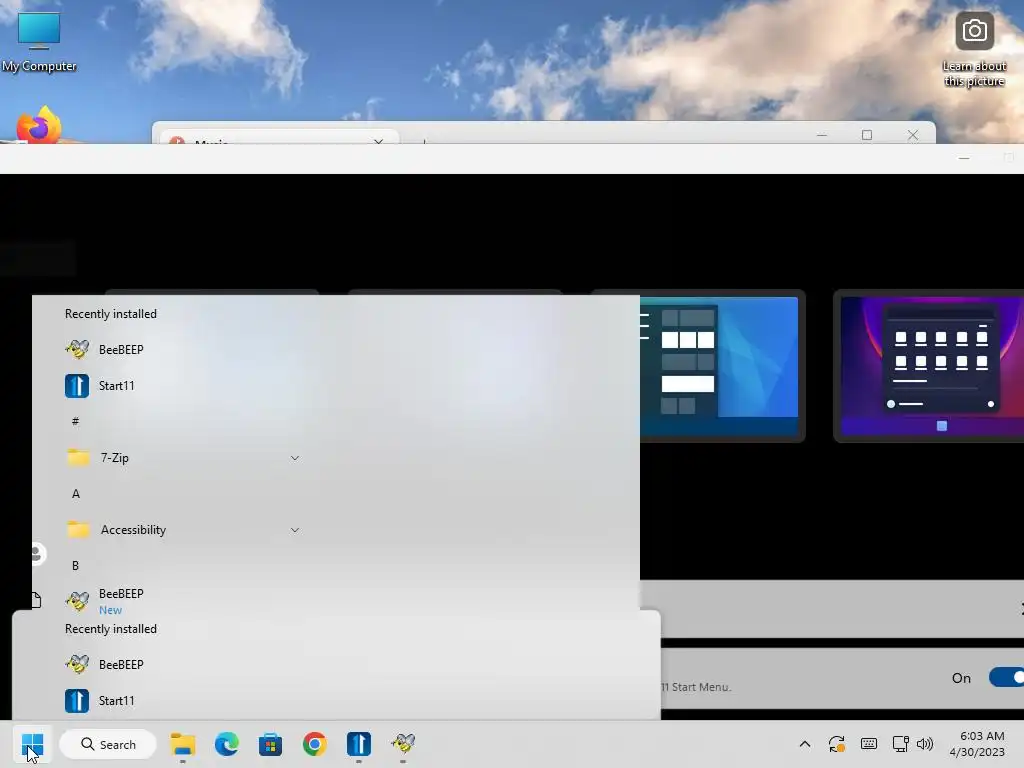Open the sync update tray icon

tap(837, 744)
